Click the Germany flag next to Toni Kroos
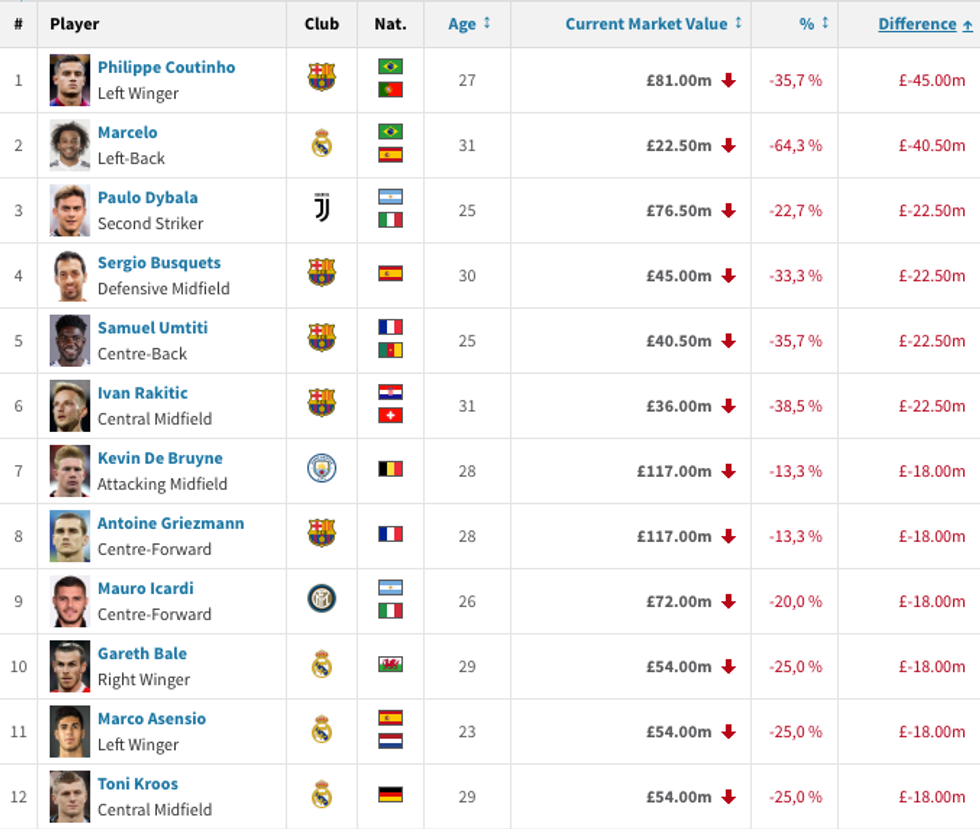The image size is (980, 829). point(390,795)
